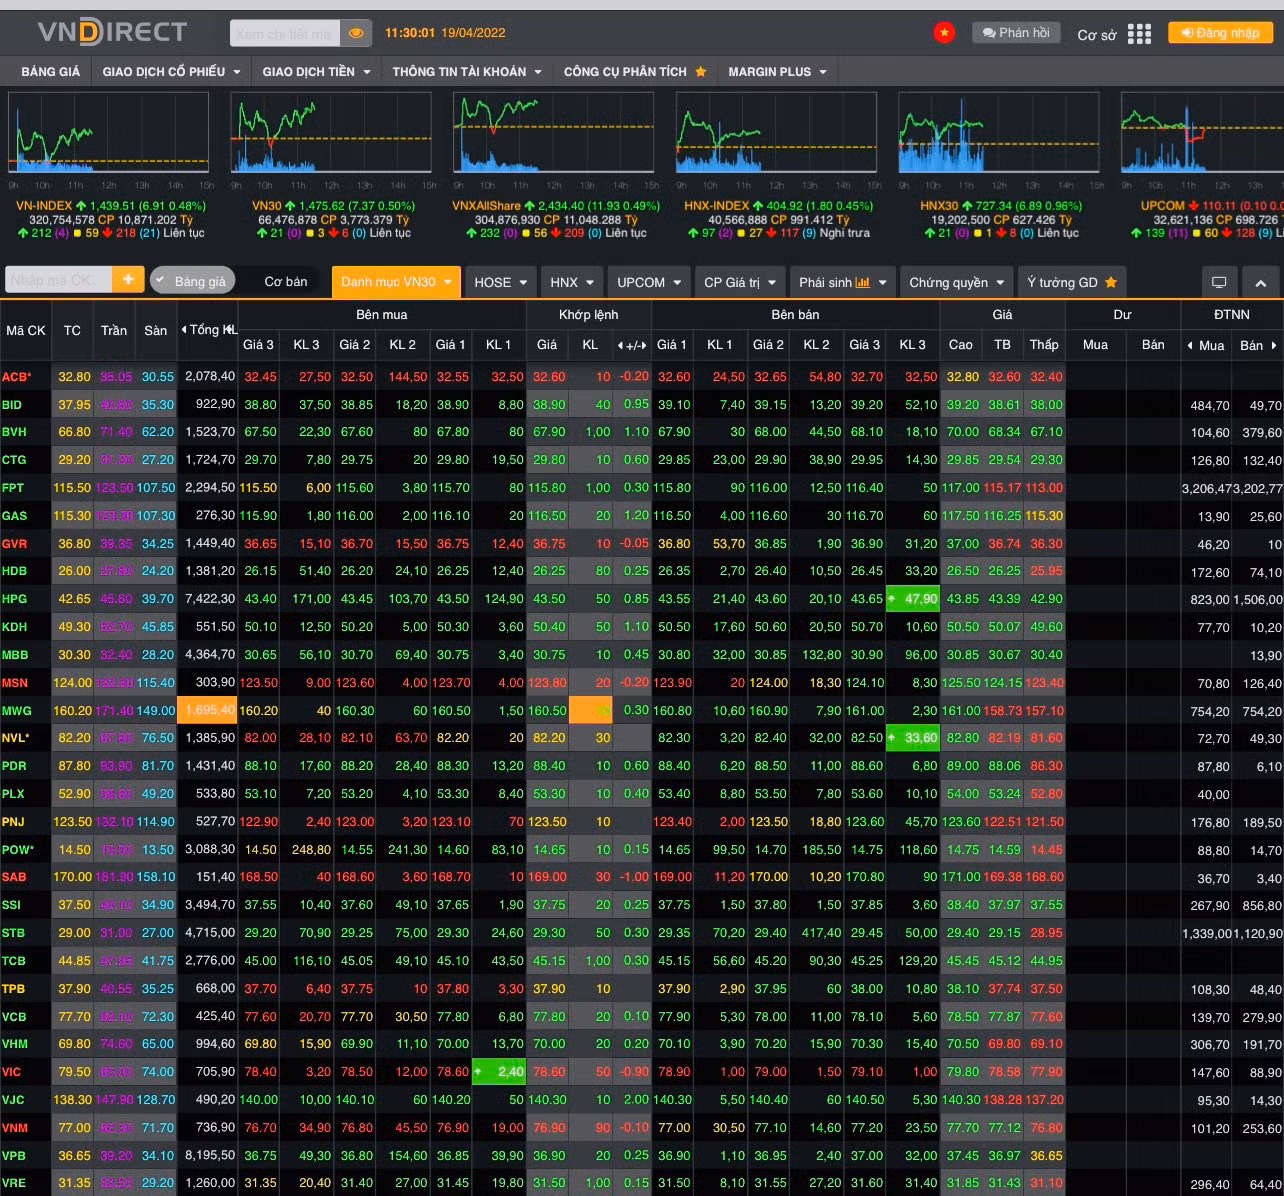
Task: Click the Thấp price column header
Action: [x=1044, y=345]
